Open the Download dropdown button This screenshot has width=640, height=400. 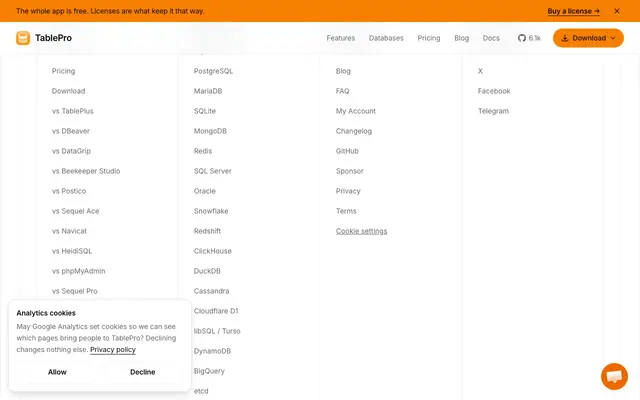(x=588, y=38)
